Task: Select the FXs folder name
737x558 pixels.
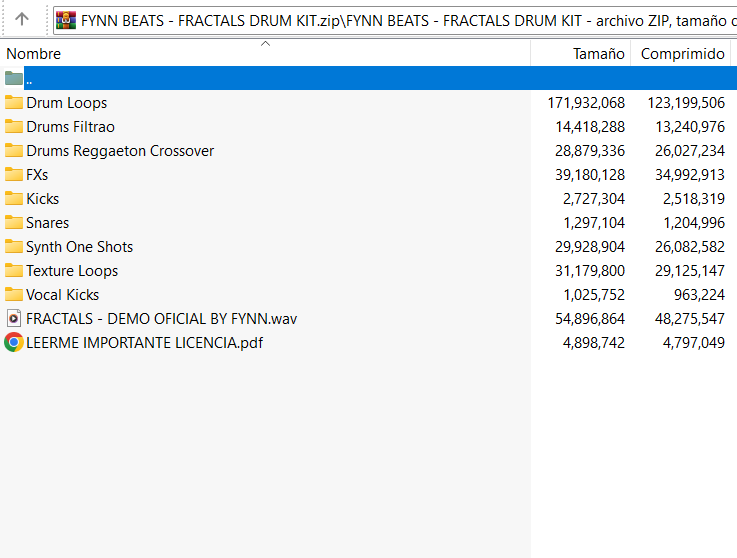Action: [37, 174]
